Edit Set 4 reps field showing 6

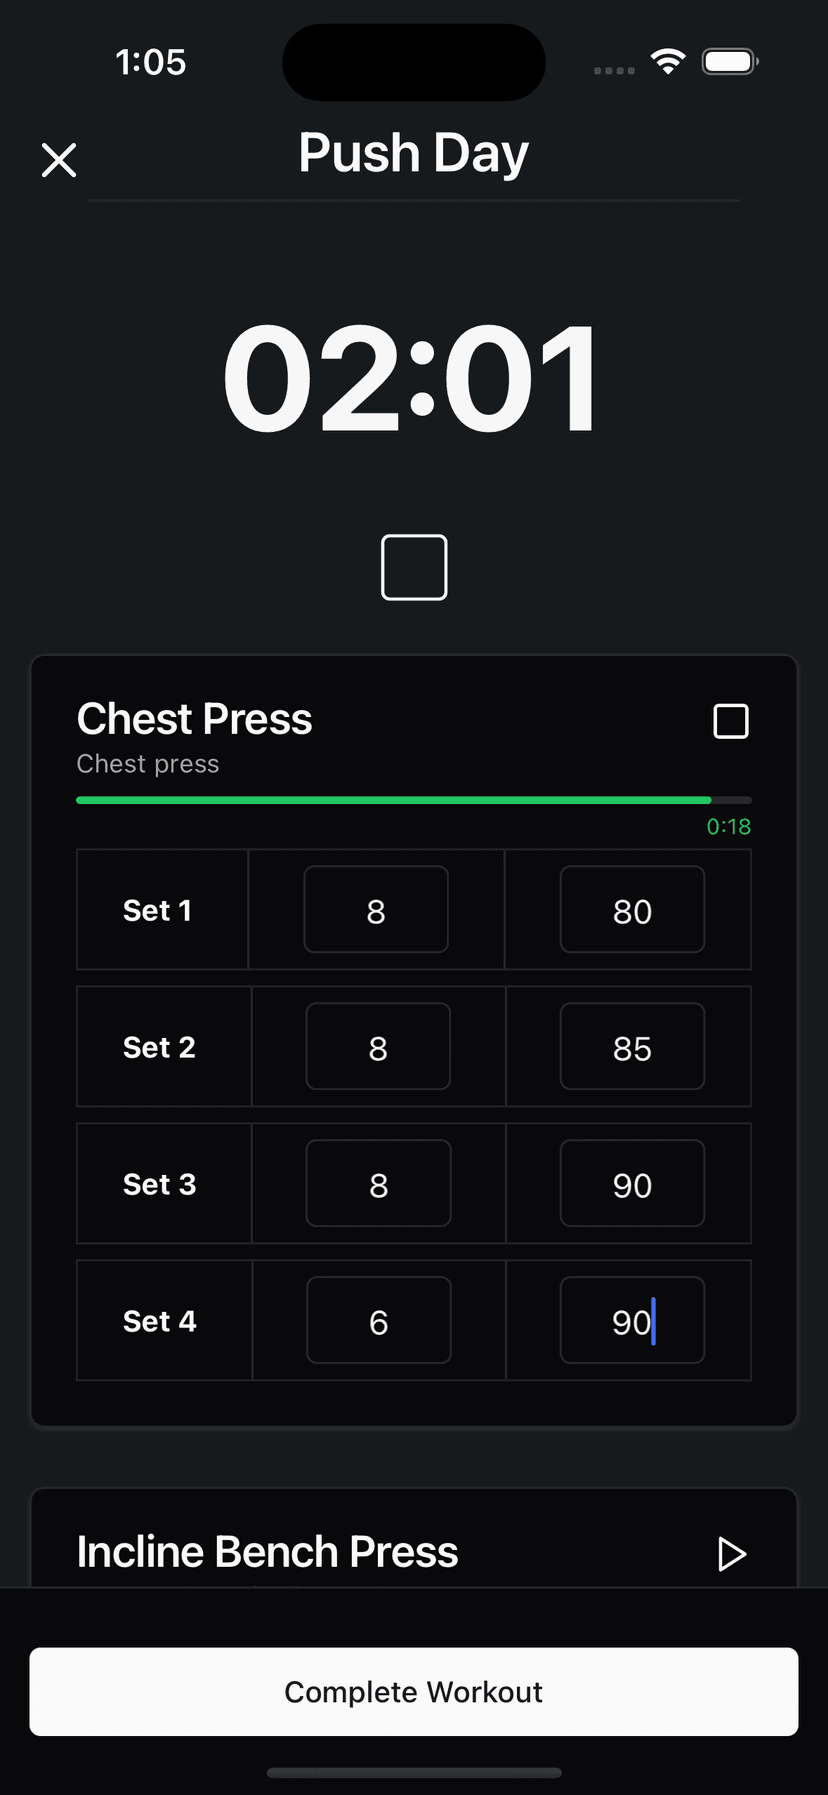click(378, 1321)
